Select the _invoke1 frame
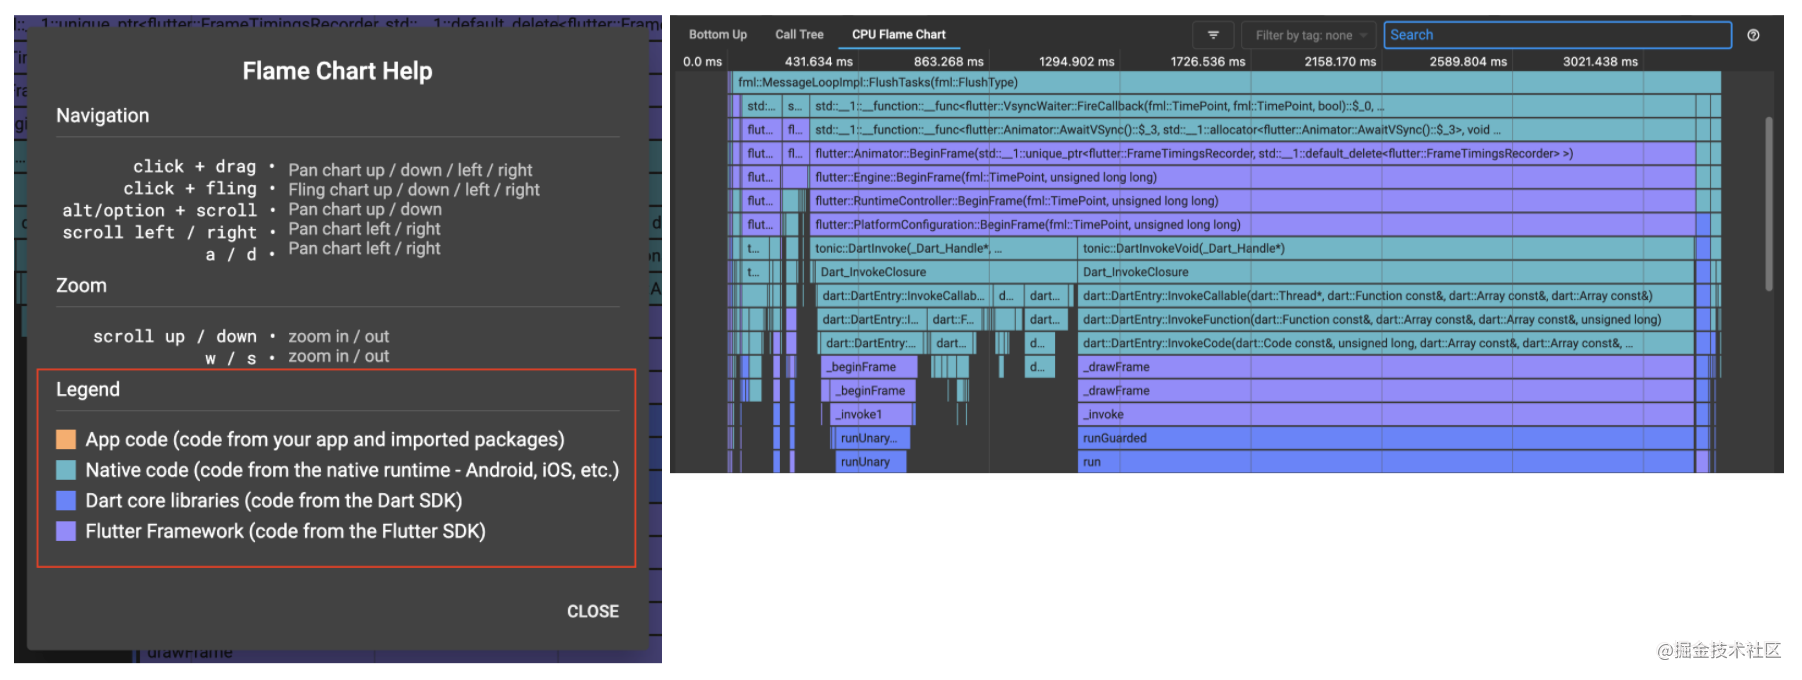Image resolution: width=1802 pixels, height=680 pixels. (x=873, y=414)
